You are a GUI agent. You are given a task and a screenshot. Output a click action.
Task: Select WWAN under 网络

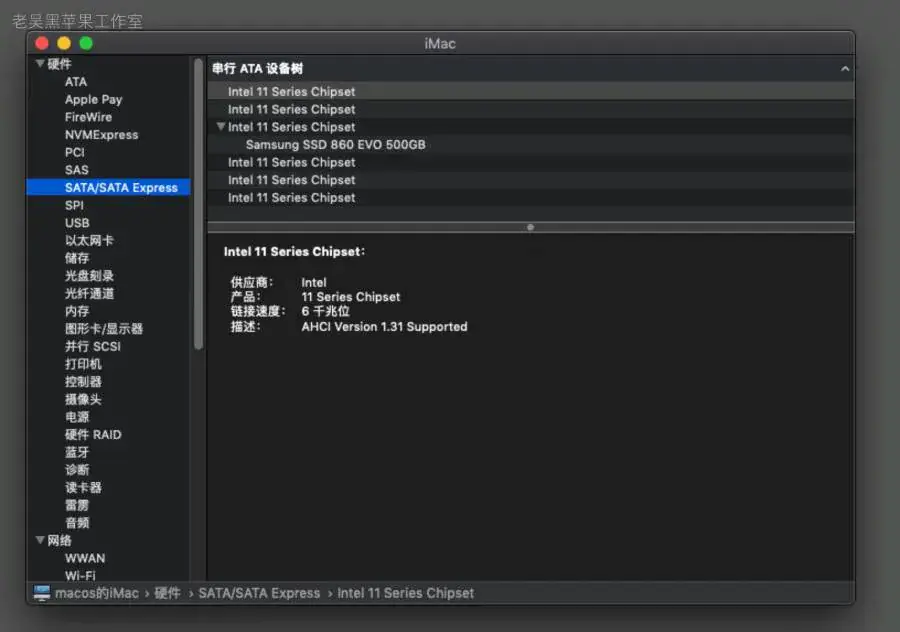[85, 559]
